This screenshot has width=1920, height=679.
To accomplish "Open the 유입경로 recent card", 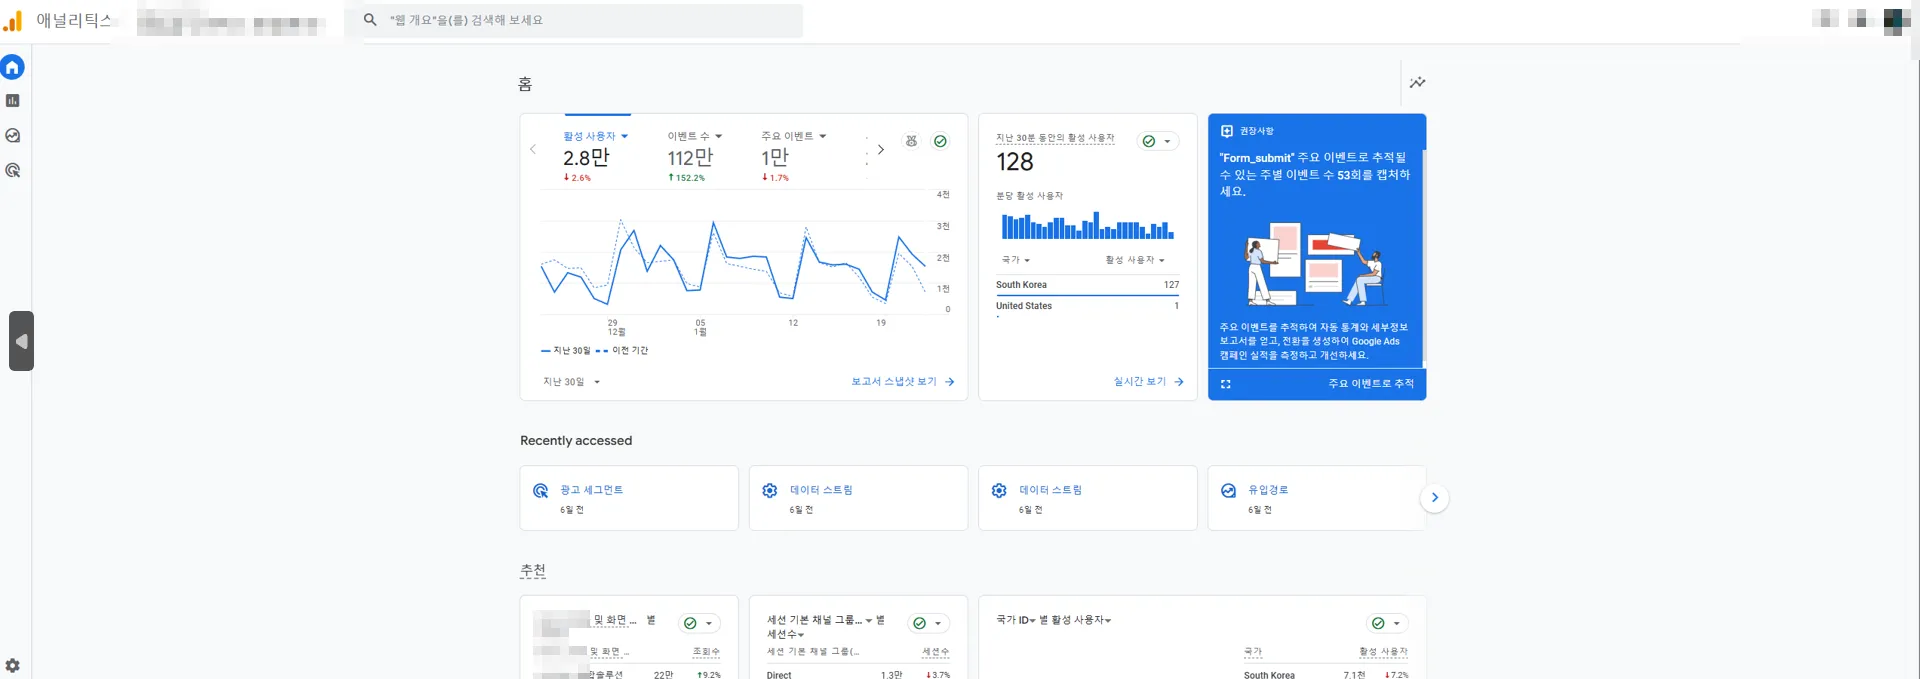I will [x=1316, y=498].
